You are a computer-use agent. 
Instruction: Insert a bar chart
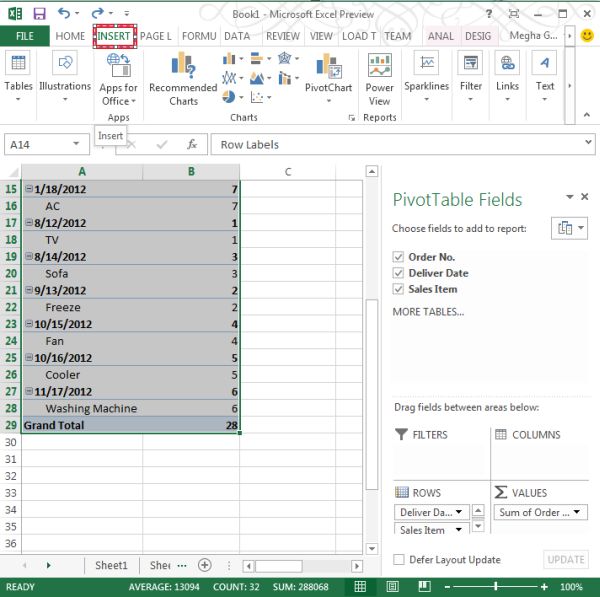(x=257, y=59)
